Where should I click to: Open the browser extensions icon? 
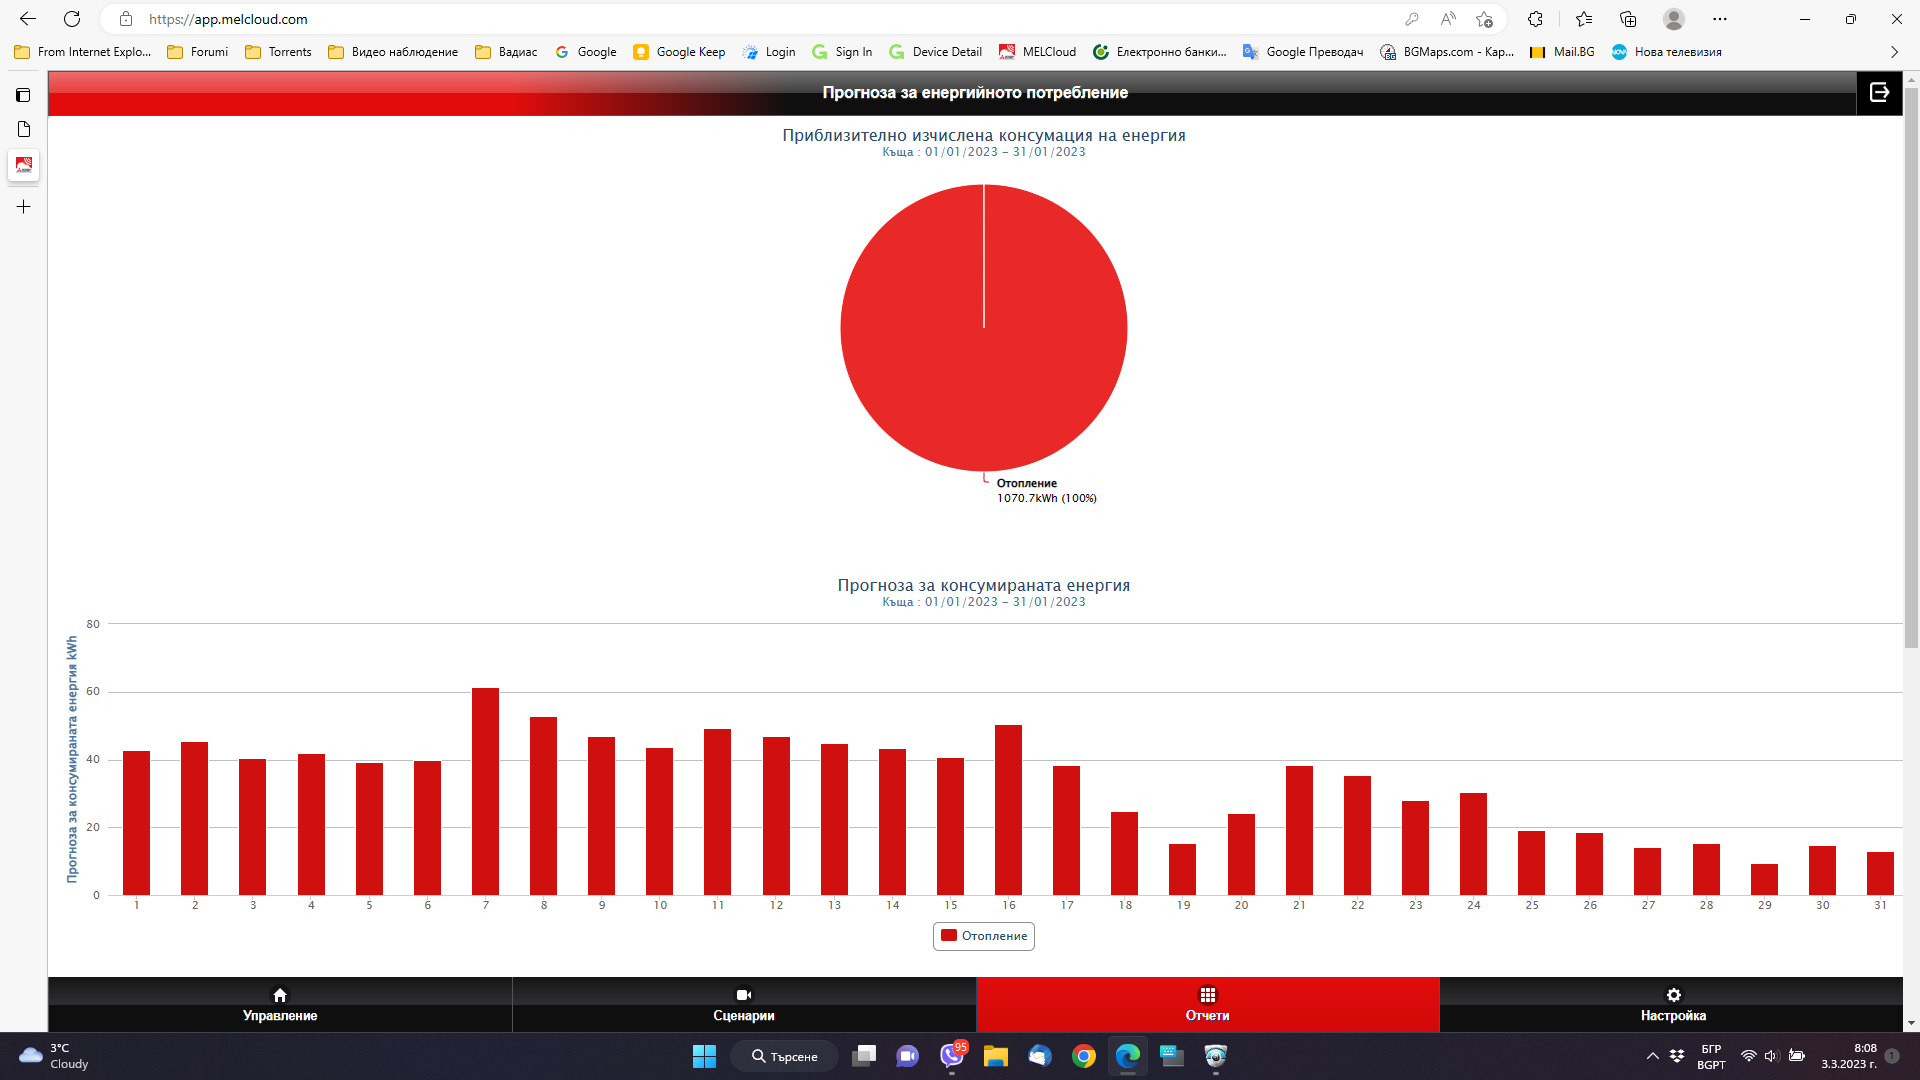pos(1535,19)
